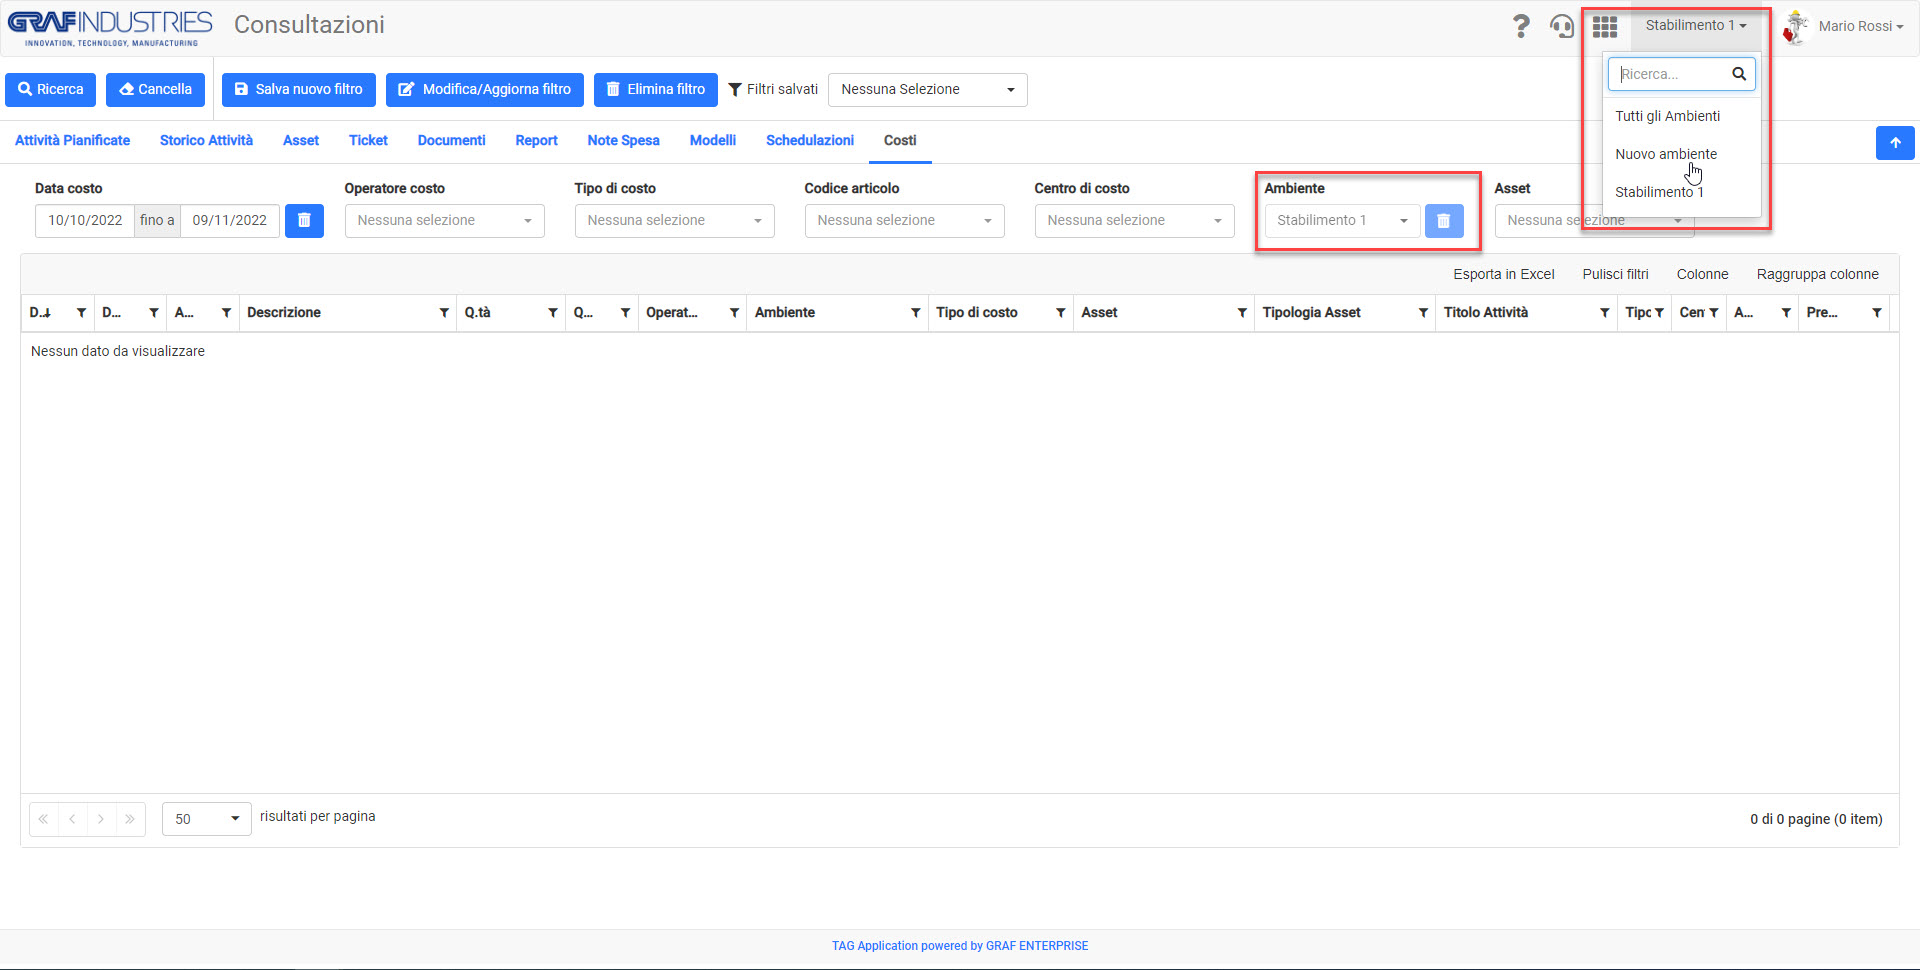Open the Centro di costo dropdown
The height and width of the screenshot is (970, 1920).
click(1134, 220)
